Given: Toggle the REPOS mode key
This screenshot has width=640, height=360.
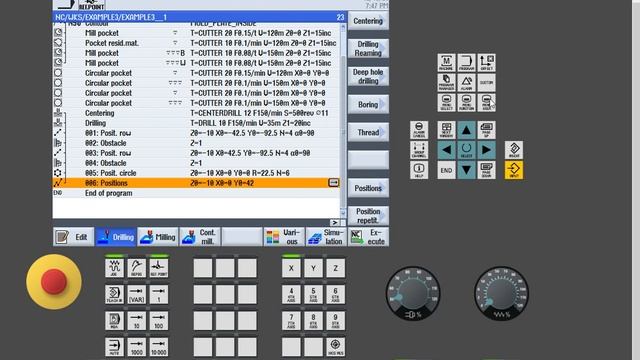Looking at the screenshot, I should (137, 268).
